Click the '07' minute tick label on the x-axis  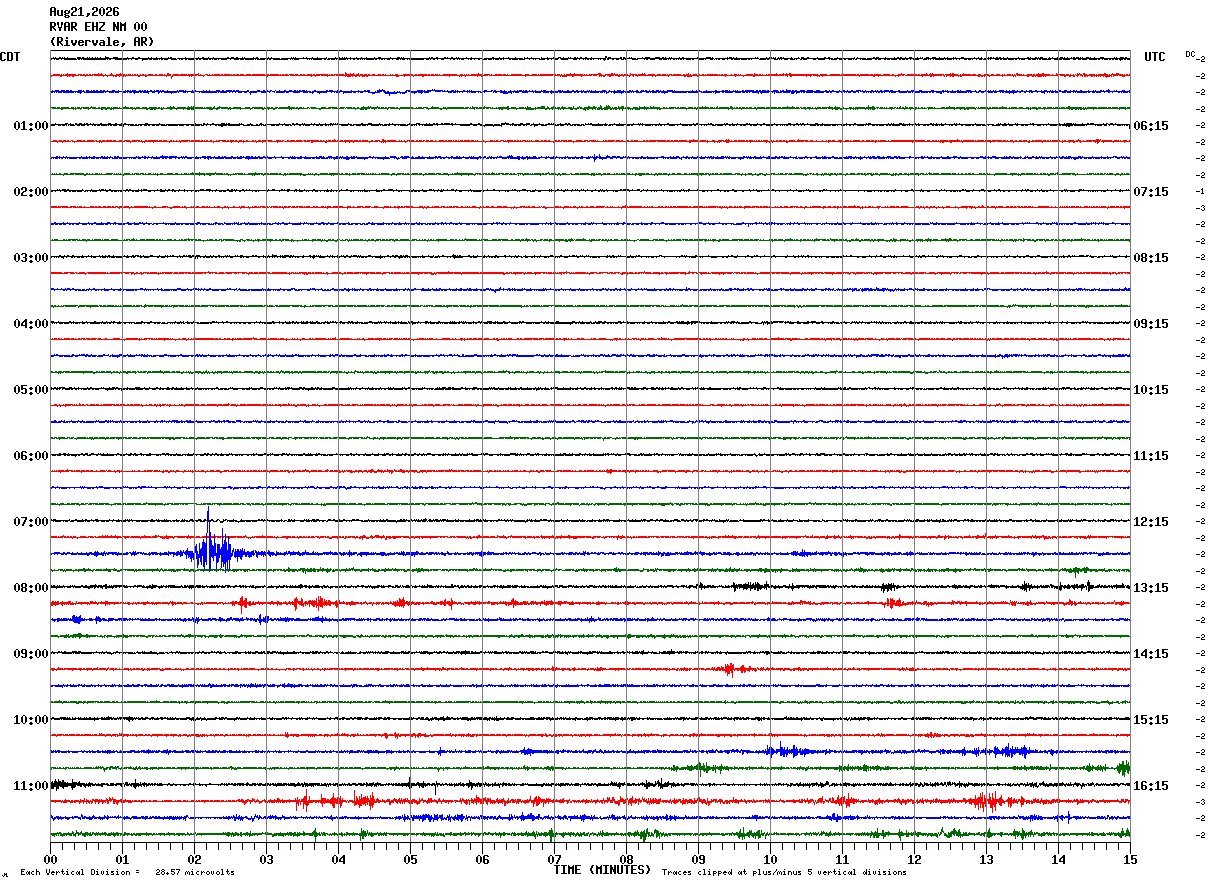point(554,859)
